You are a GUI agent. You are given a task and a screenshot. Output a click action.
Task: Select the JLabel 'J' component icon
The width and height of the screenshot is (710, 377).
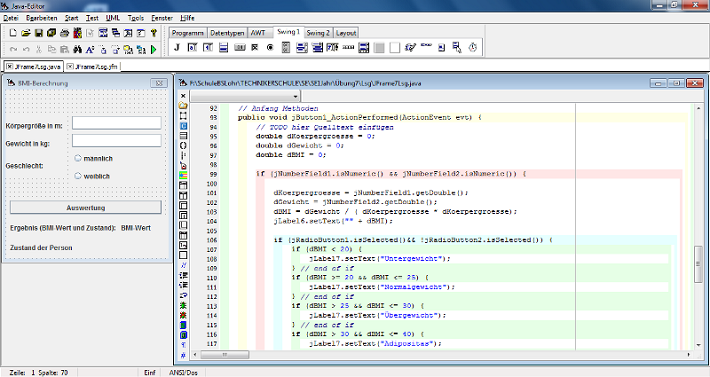[x=177, y=47]
